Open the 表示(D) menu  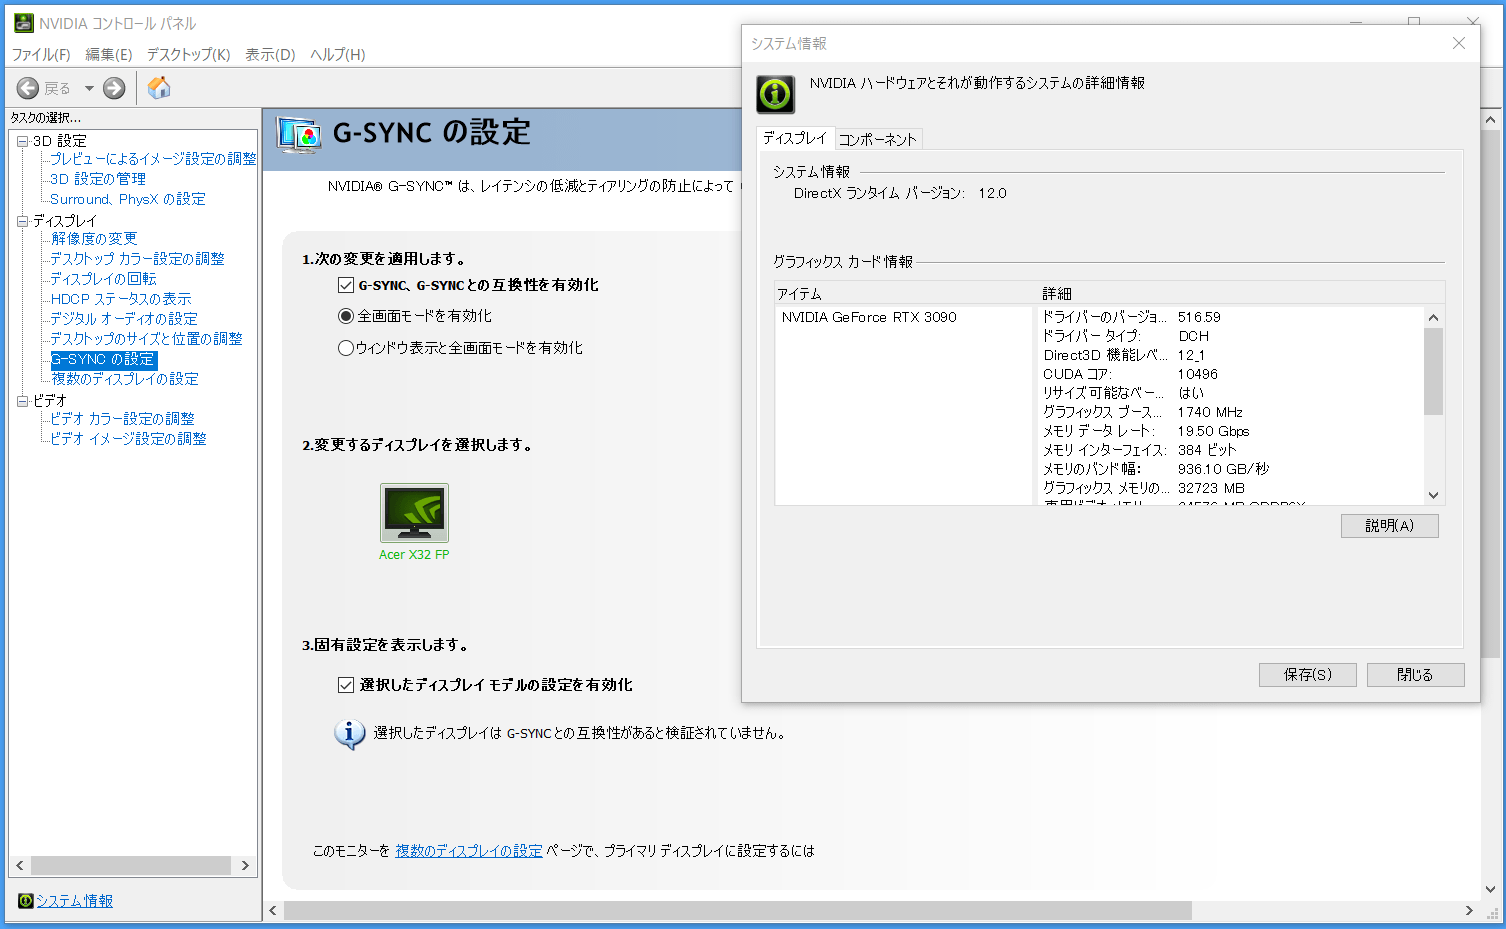[x=270, y=54]
